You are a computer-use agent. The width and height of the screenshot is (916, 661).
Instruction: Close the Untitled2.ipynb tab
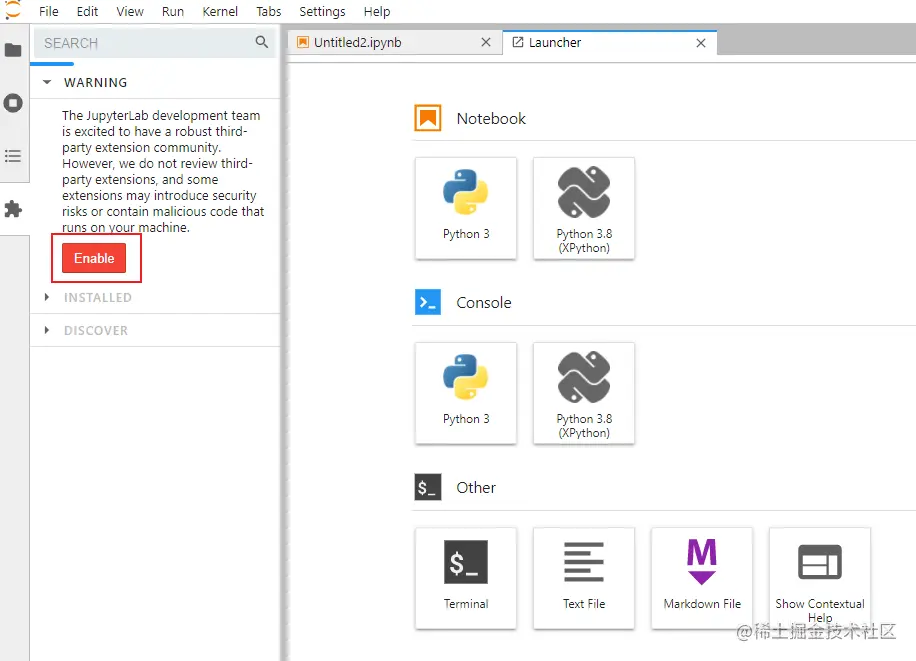coord(485,43)
